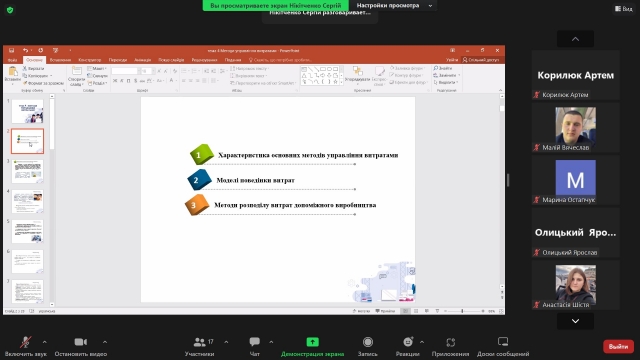Toggle Reading view icon in status bar

pyautogui.click(x=427, y=311)
